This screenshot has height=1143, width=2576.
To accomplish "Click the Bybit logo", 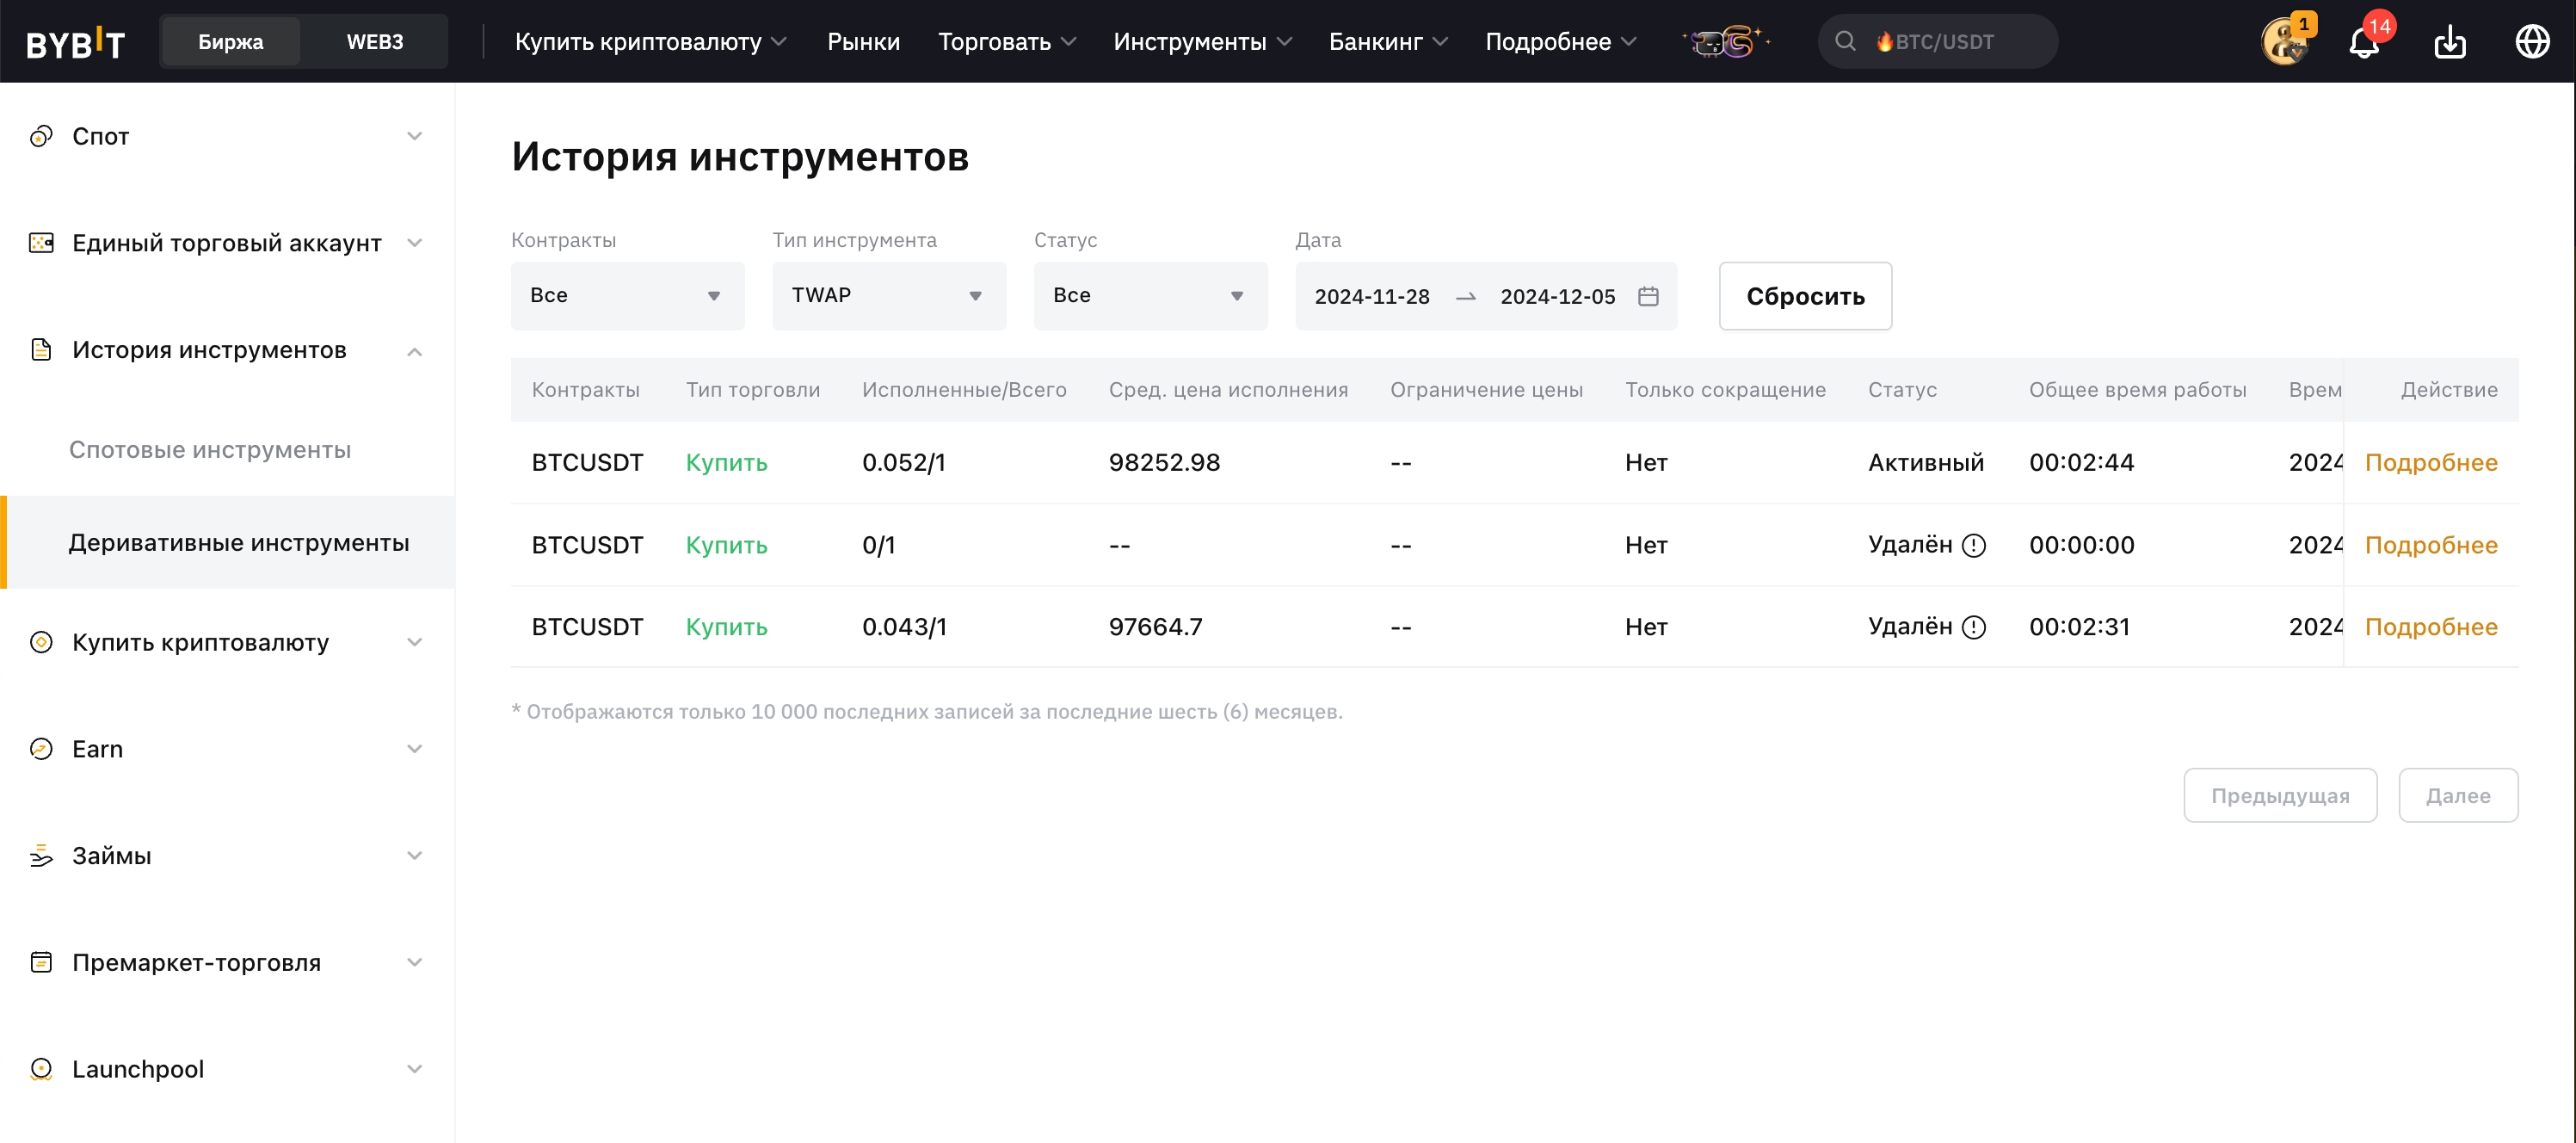I will (x=75, y=42).
